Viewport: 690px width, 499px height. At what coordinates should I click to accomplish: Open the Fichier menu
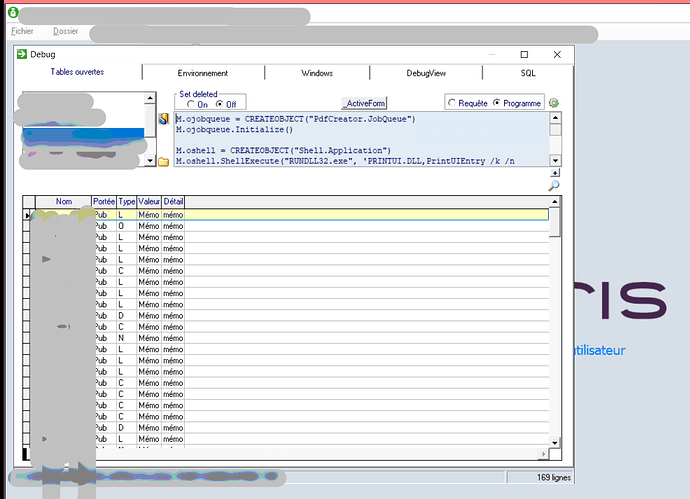click(x=22, y=31)
